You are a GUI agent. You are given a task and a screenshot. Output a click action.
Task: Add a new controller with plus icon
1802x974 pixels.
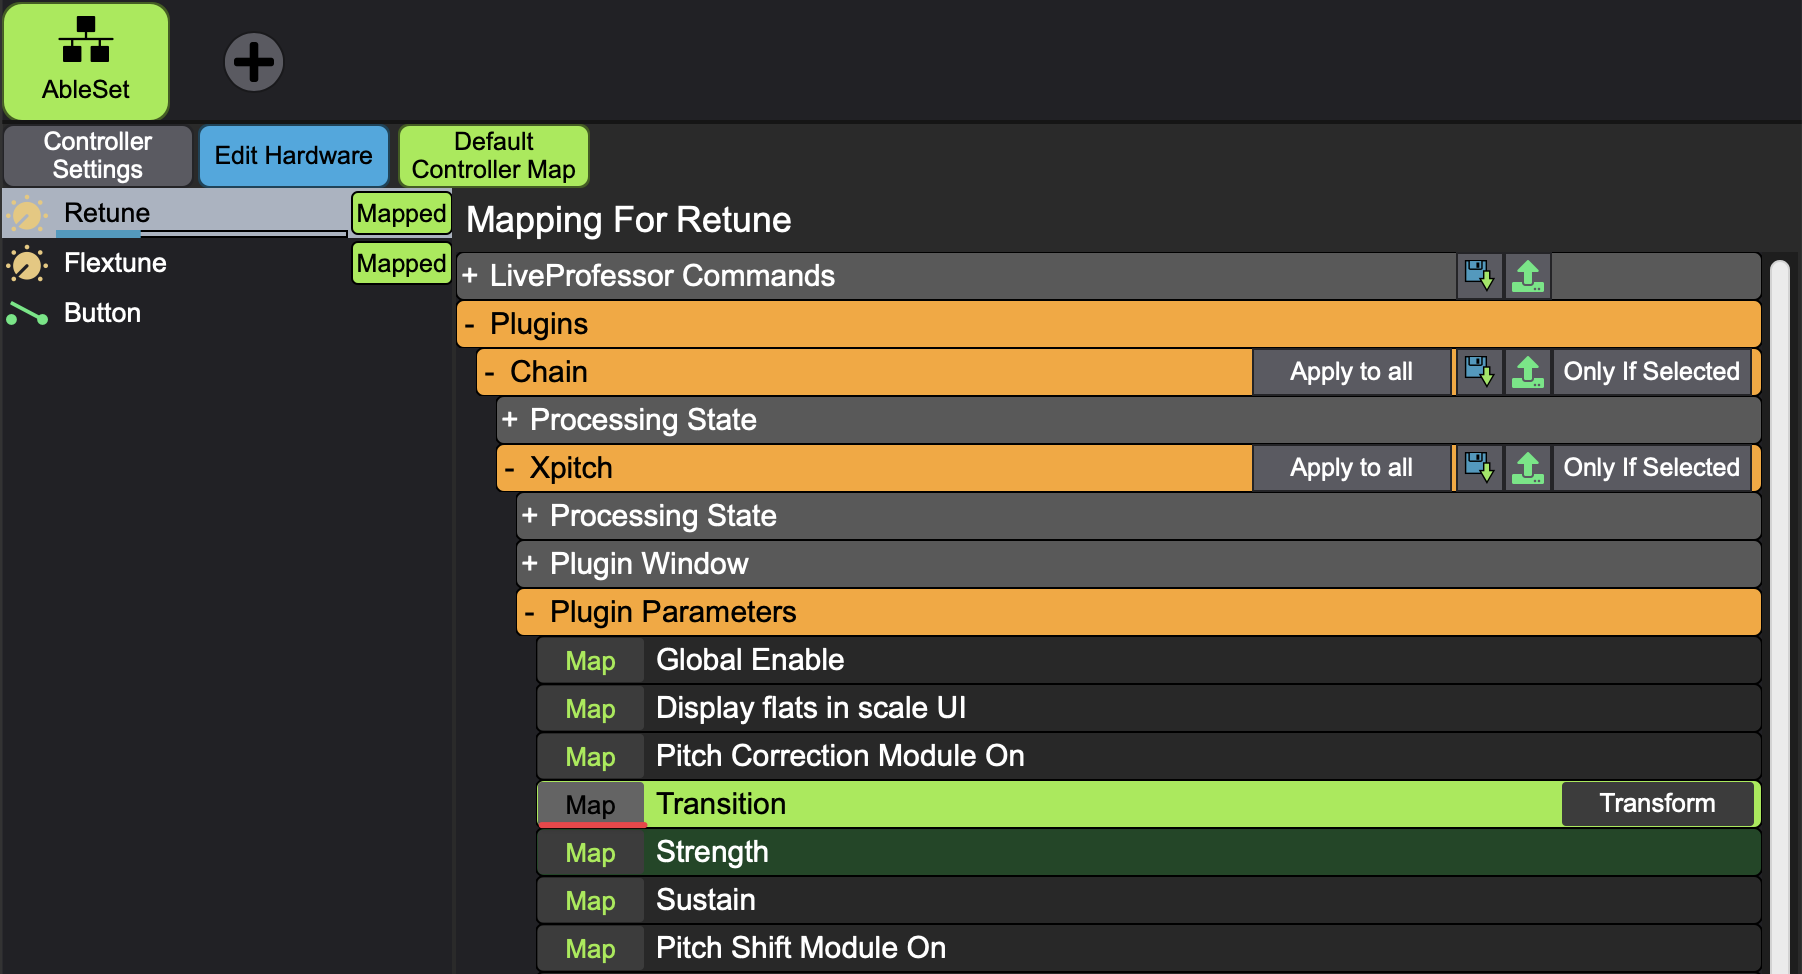(253, 62)
